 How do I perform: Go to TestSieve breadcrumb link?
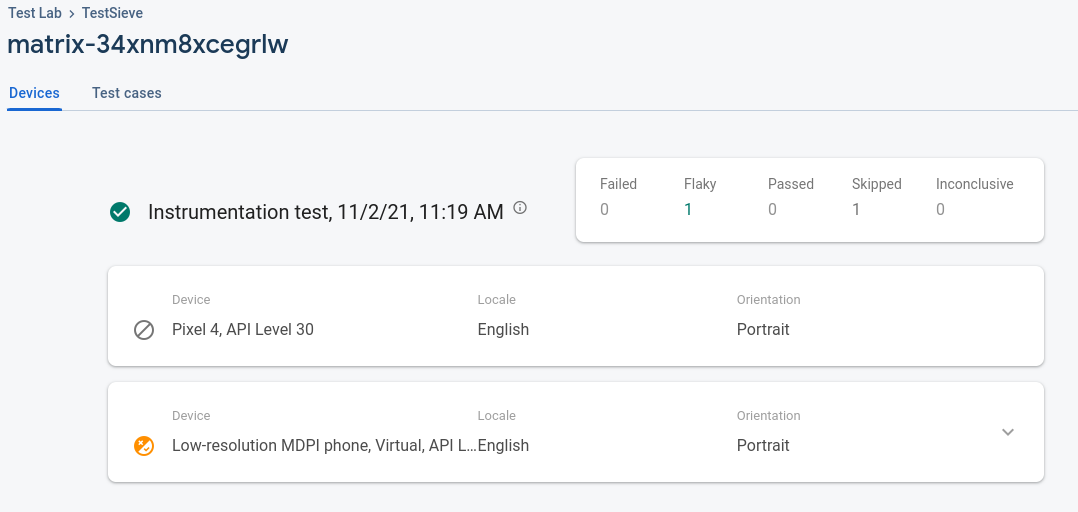click(x=113, y=13)
